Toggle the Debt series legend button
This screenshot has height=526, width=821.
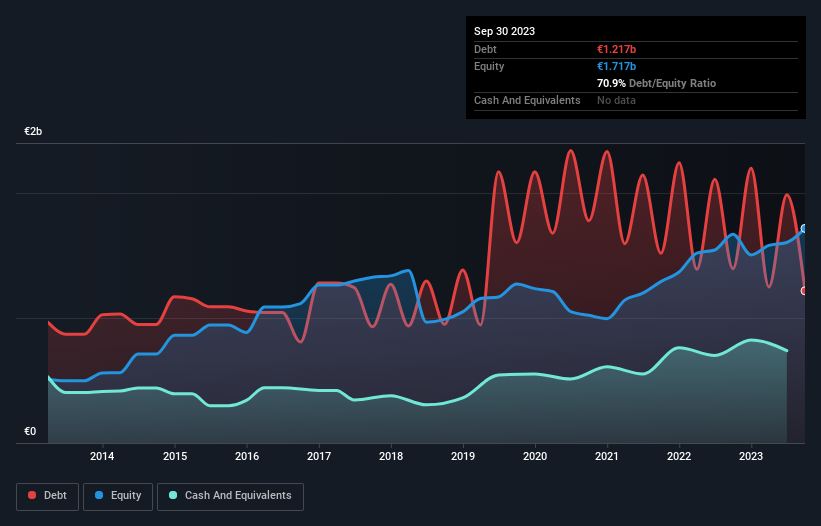click(48, 496)
